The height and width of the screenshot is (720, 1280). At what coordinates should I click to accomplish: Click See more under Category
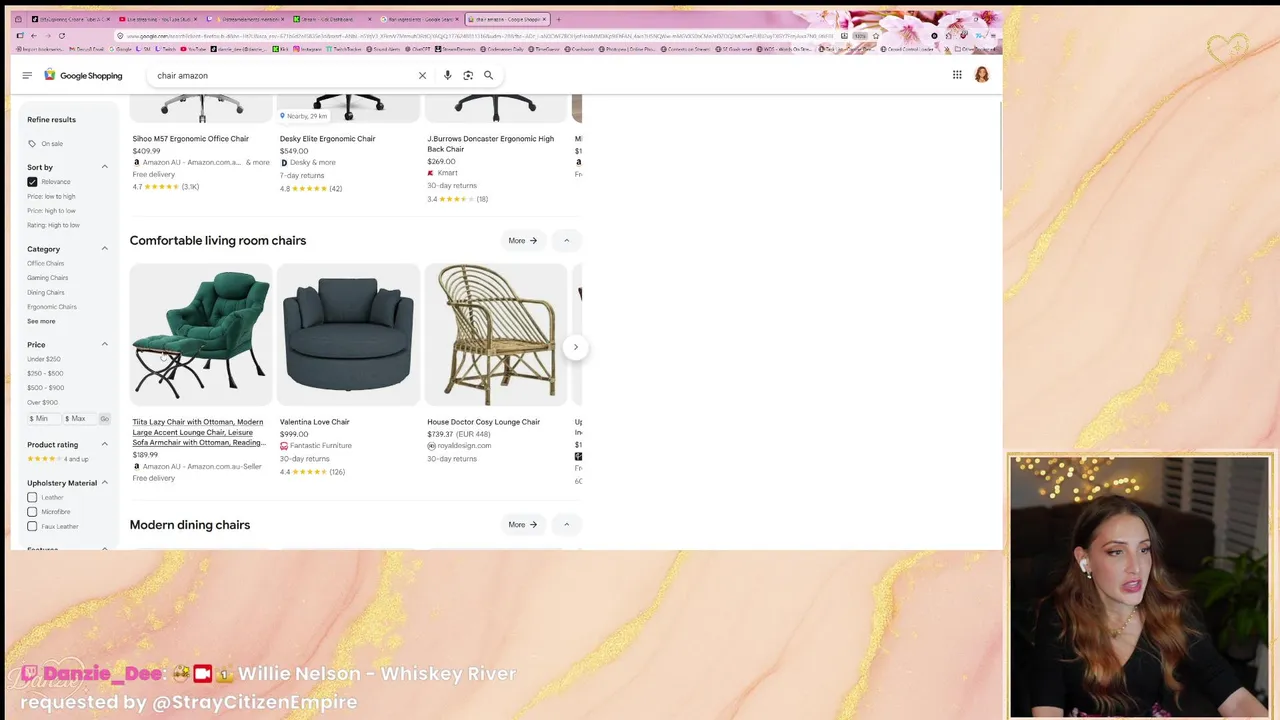pos(41,321)
